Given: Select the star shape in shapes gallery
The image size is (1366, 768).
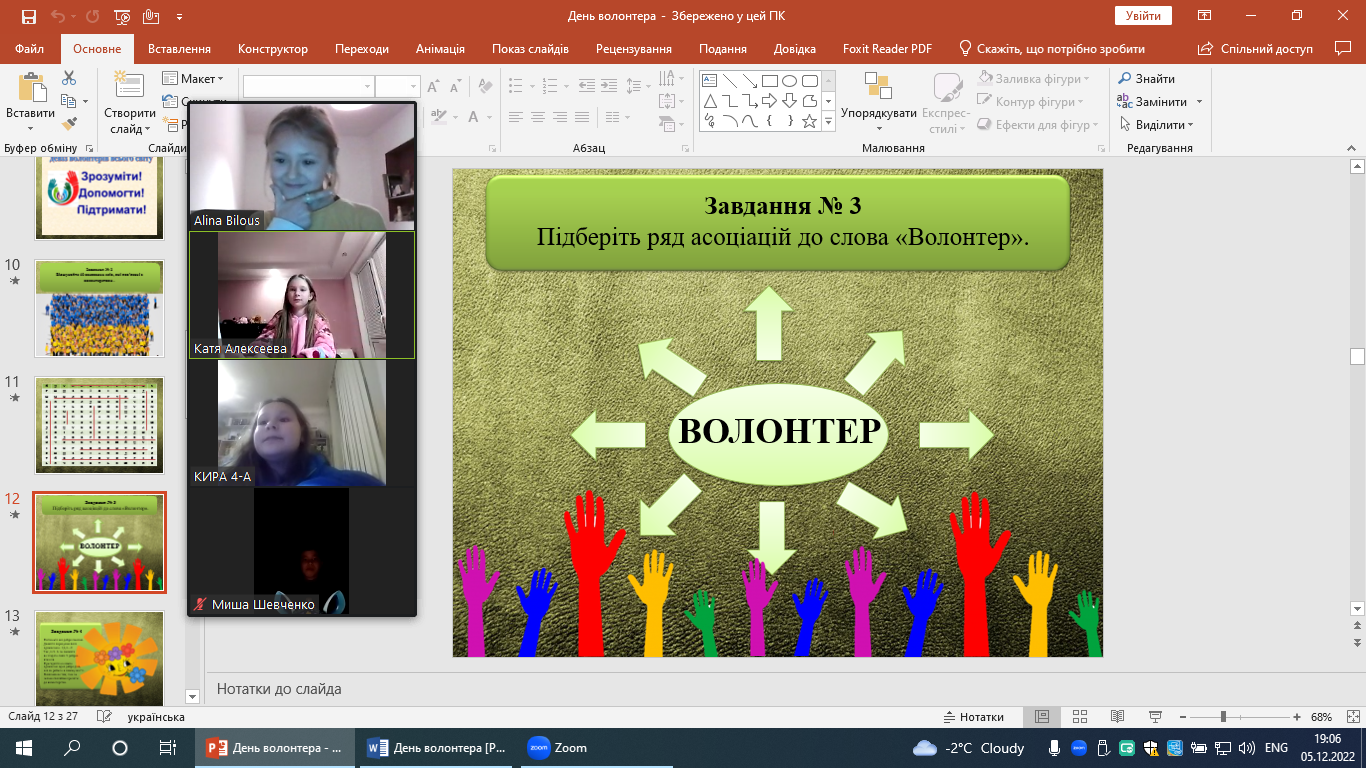Looking at the screenshot, I should click(x=810, y=122).
